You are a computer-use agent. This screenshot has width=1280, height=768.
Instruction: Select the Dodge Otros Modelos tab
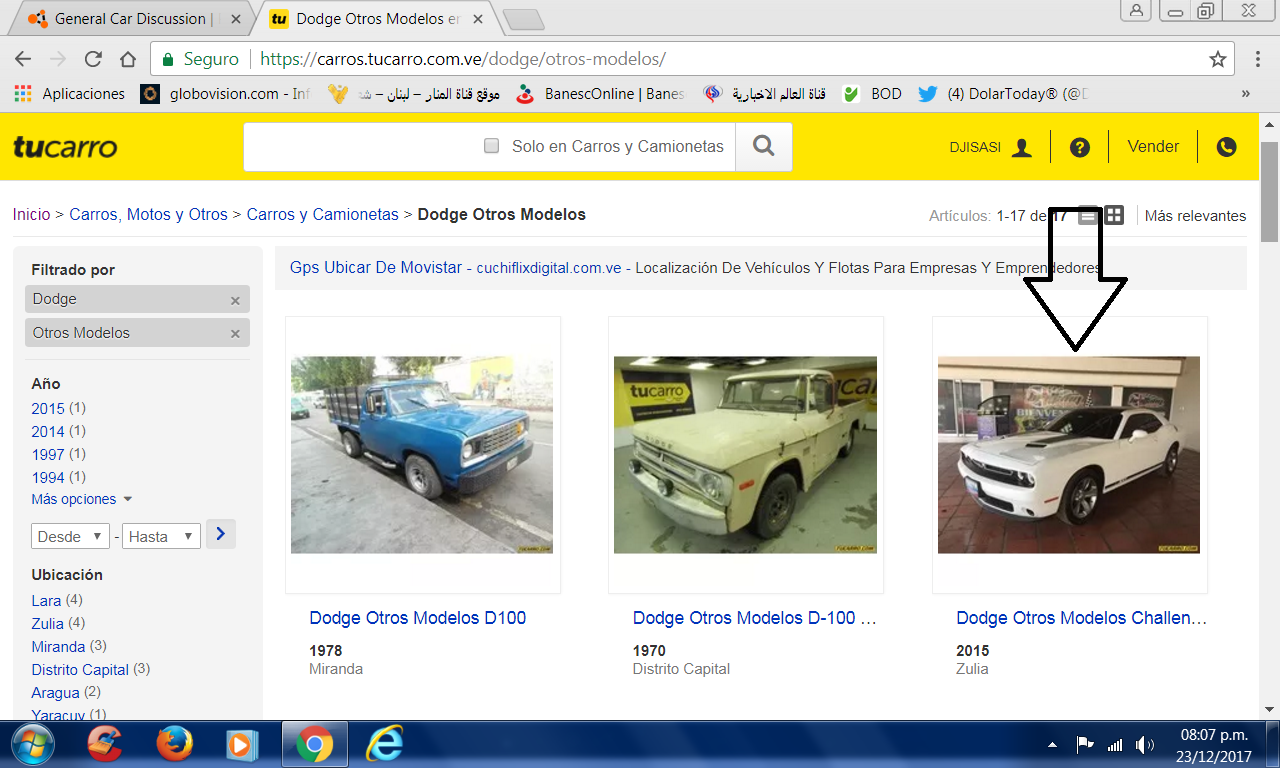[x=375, y=18]
